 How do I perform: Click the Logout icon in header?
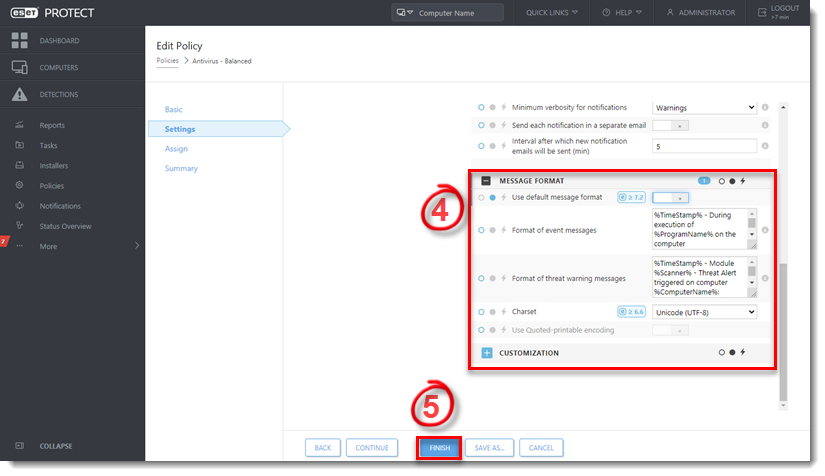[x=762, y=13]
